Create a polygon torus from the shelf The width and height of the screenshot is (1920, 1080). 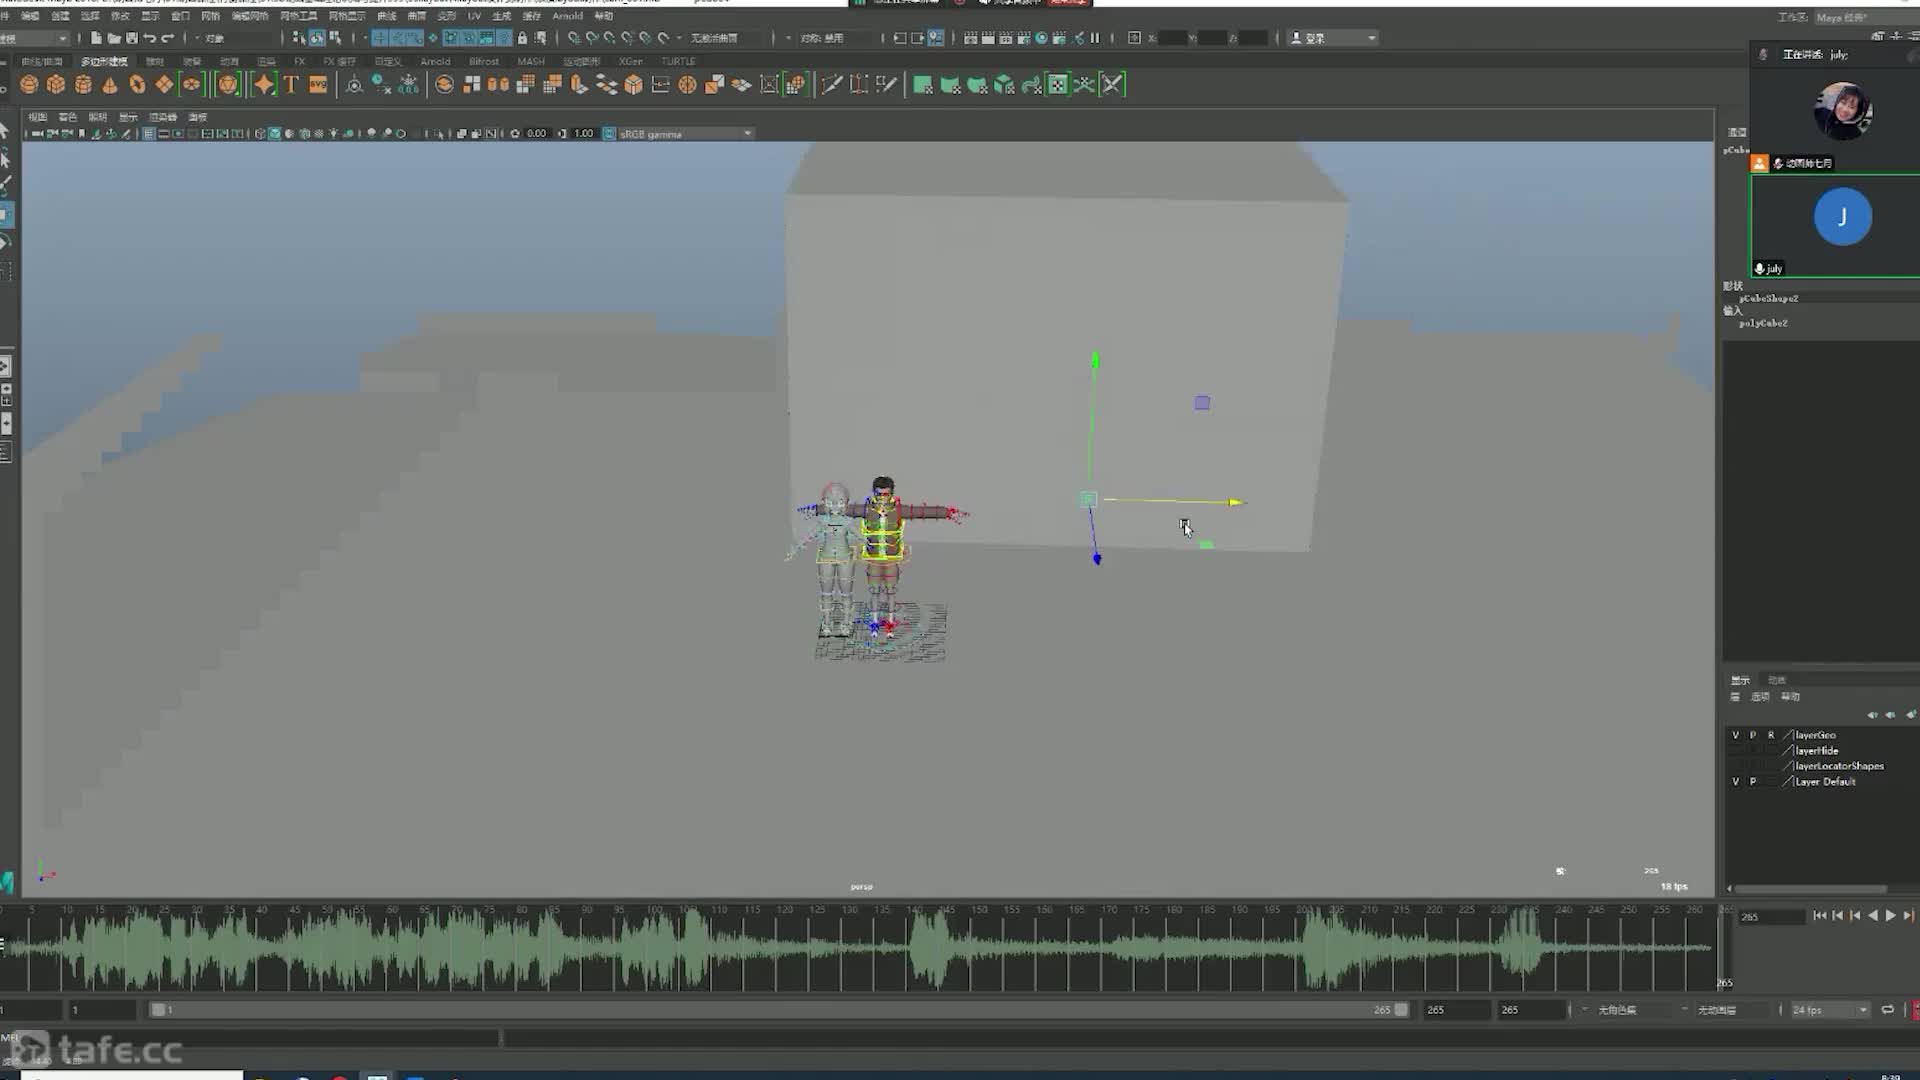[137, 85]
